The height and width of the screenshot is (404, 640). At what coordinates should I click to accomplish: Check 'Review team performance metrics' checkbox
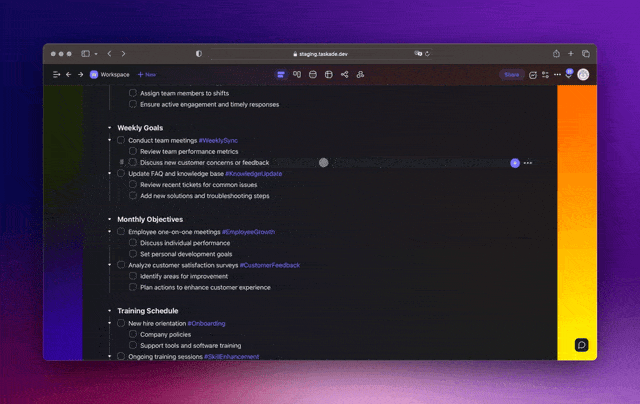click(133, 151)
